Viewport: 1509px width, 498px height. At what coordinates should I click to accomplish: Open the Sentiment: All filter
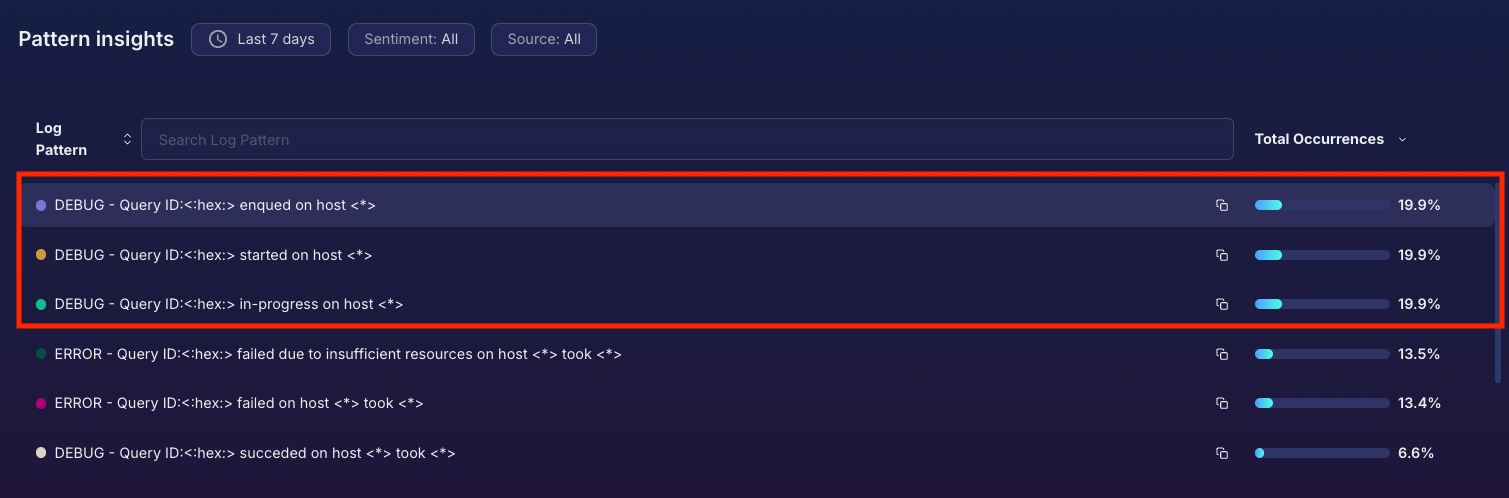[x=411, y=39]
